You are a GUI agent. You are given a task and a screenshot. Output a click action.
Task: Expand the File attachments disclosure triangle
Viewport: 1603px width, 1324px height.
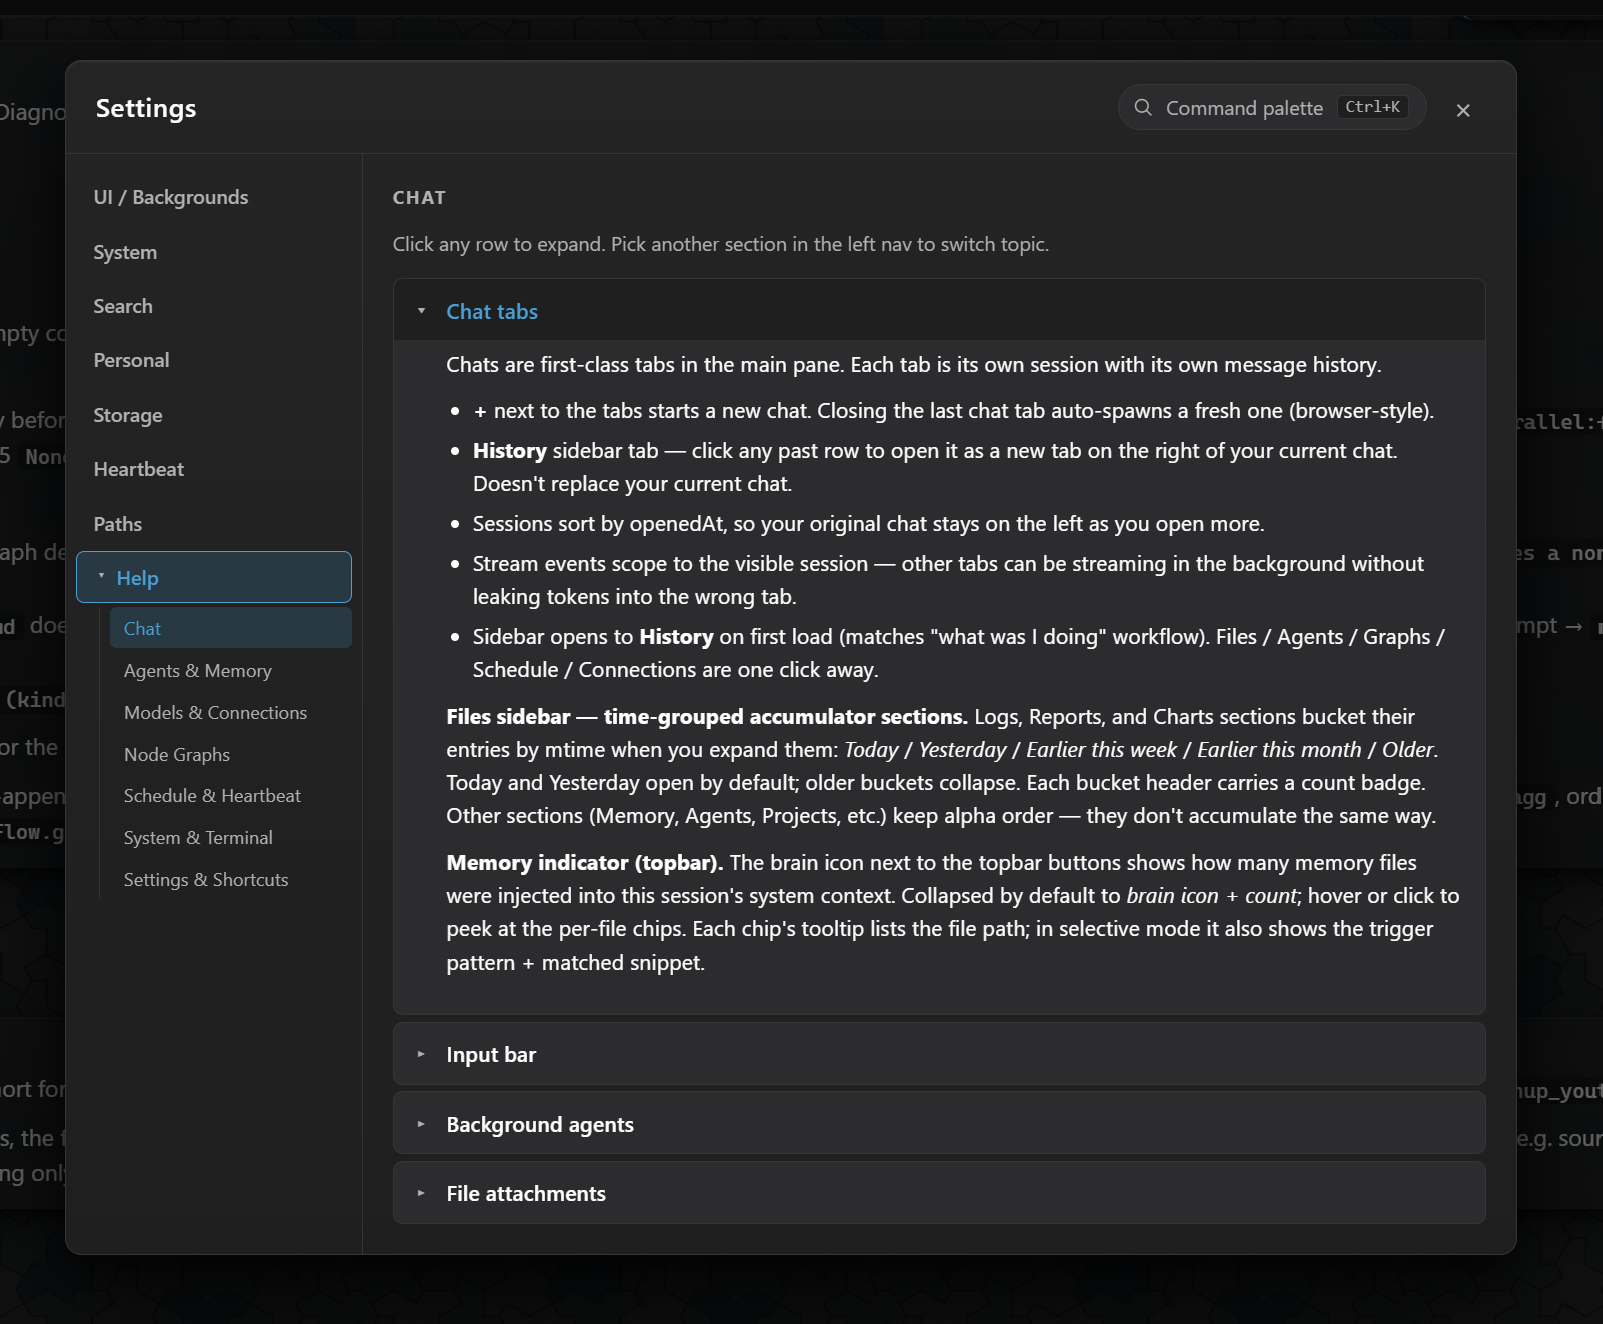(x=421, y=1193)
